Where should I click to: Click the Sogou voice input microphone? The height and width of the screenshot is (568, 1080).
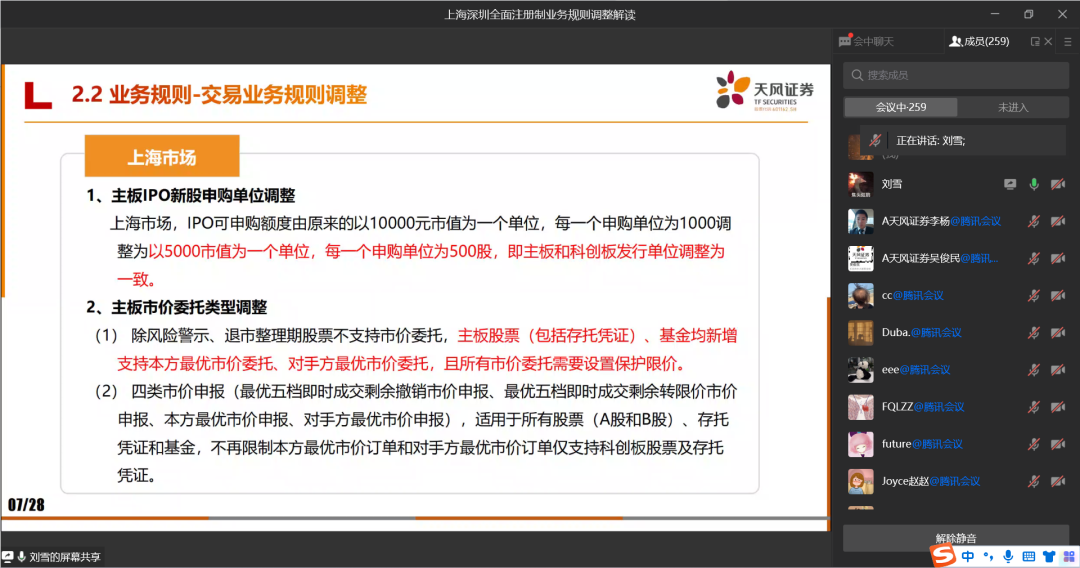click(x=1008, y=556)
